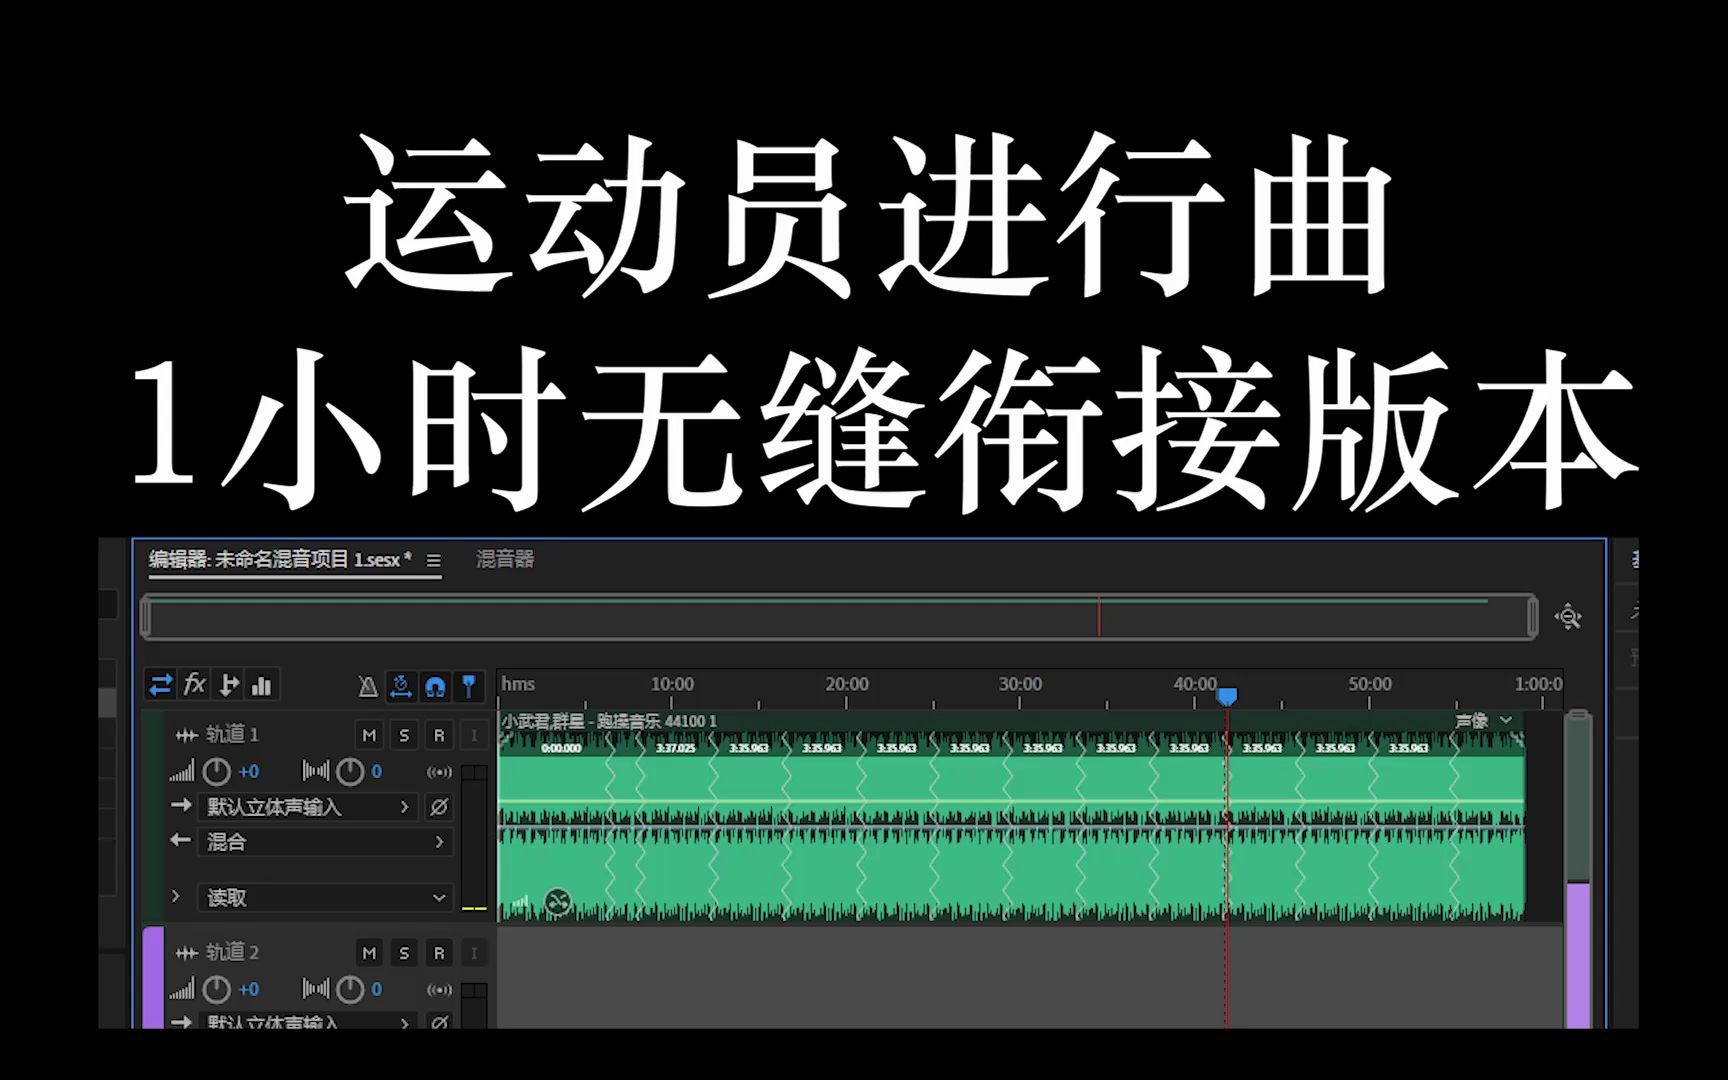Expand Track 1 automation lanes chevron
The height and width of the screenshot is (1080, 1728).
click(176, 897)
